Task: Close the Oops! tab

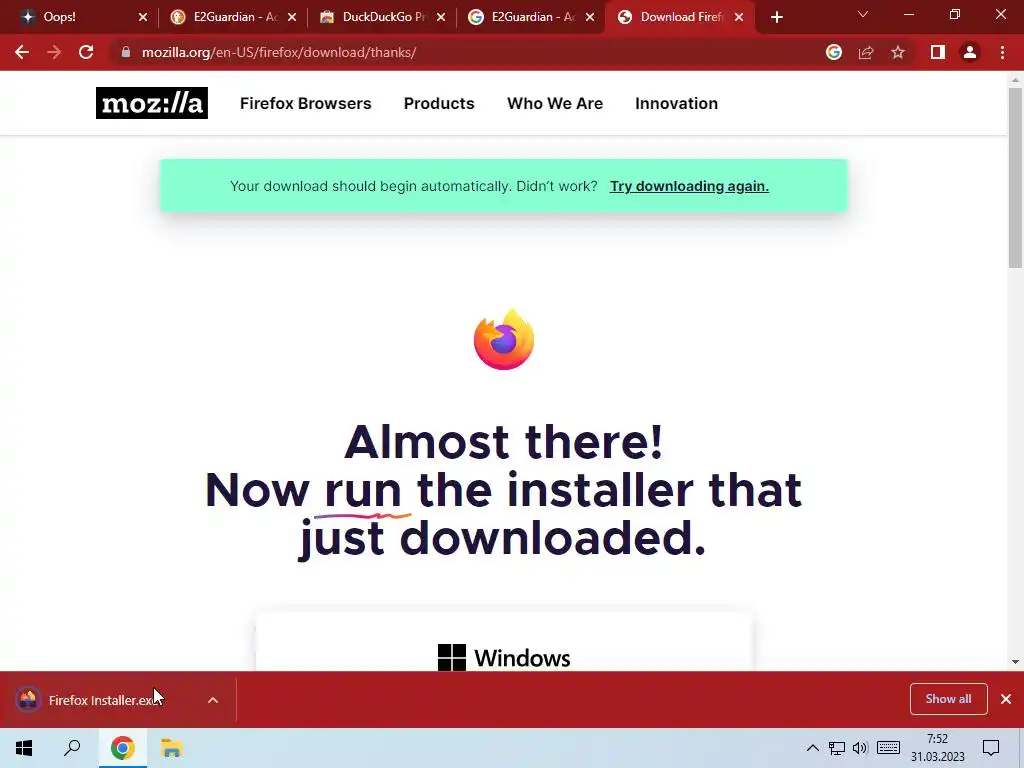Action: [143, 17]
